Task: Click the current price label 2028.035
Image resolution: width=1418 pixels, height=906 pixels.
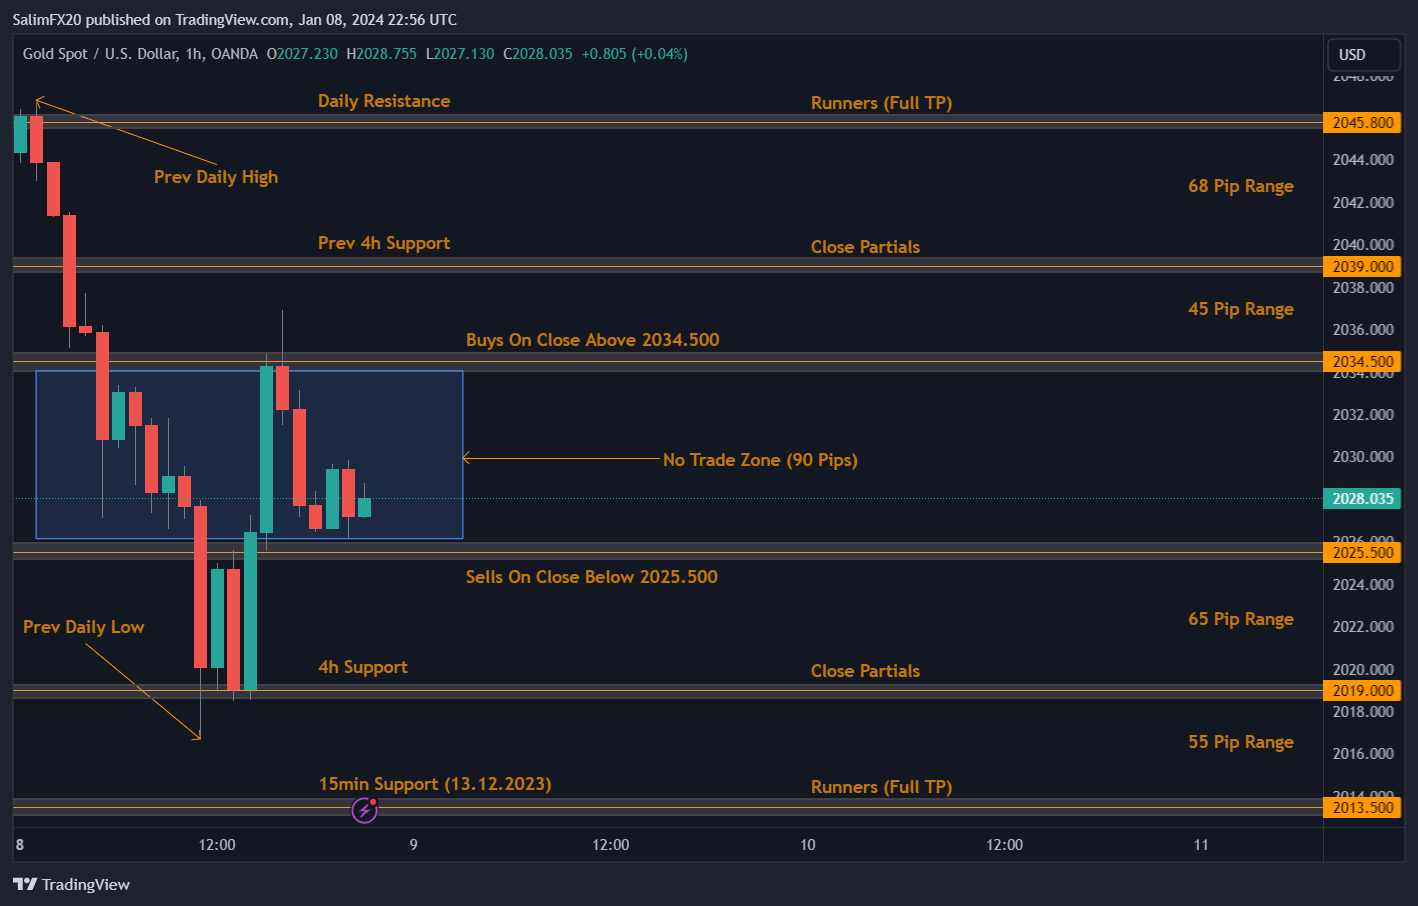Action: [1362, 498]
